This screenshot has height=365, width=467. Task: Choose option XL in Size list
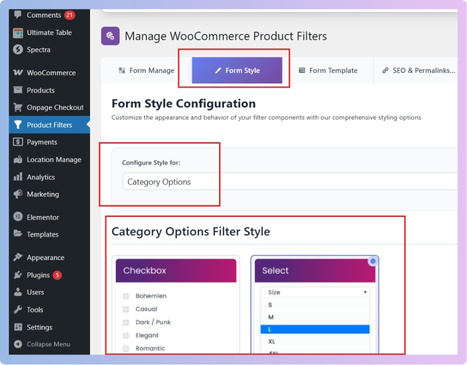pyautogui.click(x=315, y=342)
